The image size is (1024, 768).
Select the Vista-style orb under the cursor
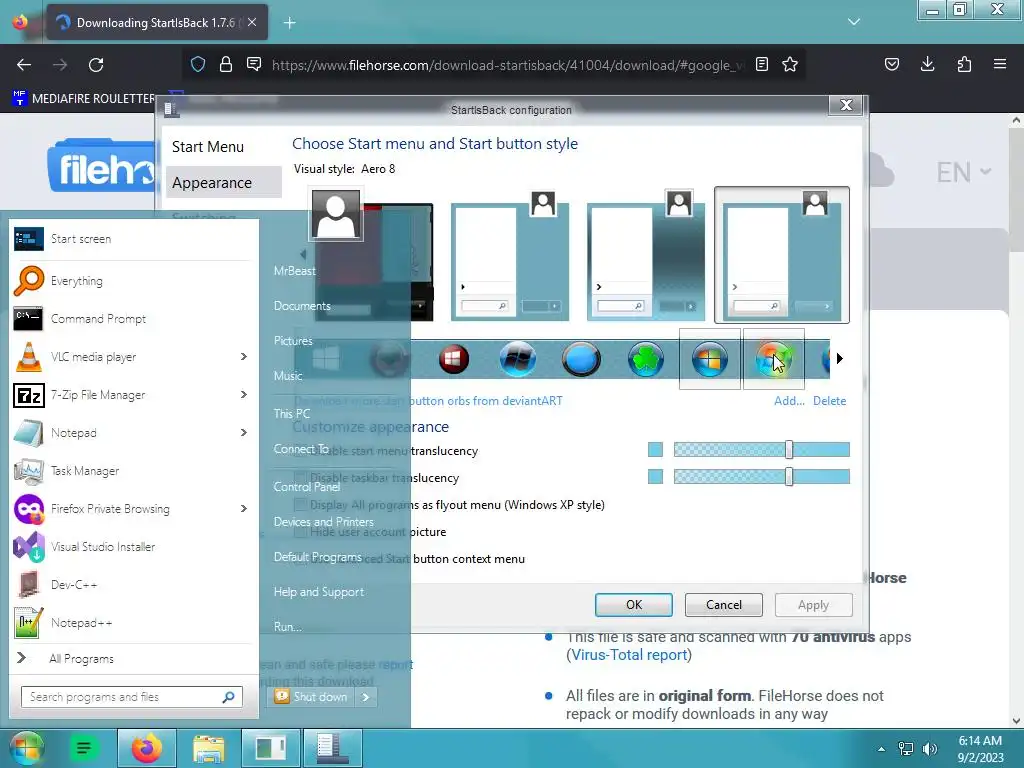click(774, 359)
